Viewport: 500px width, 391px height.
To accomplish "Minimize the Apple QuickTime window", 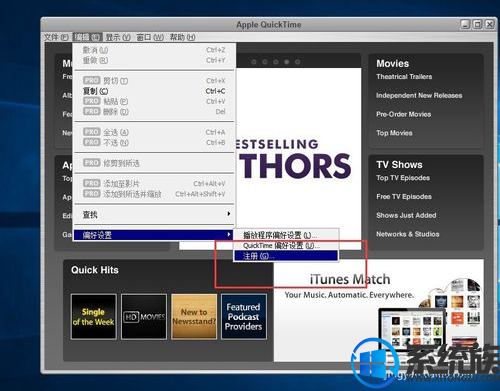I will coord(465,24).
